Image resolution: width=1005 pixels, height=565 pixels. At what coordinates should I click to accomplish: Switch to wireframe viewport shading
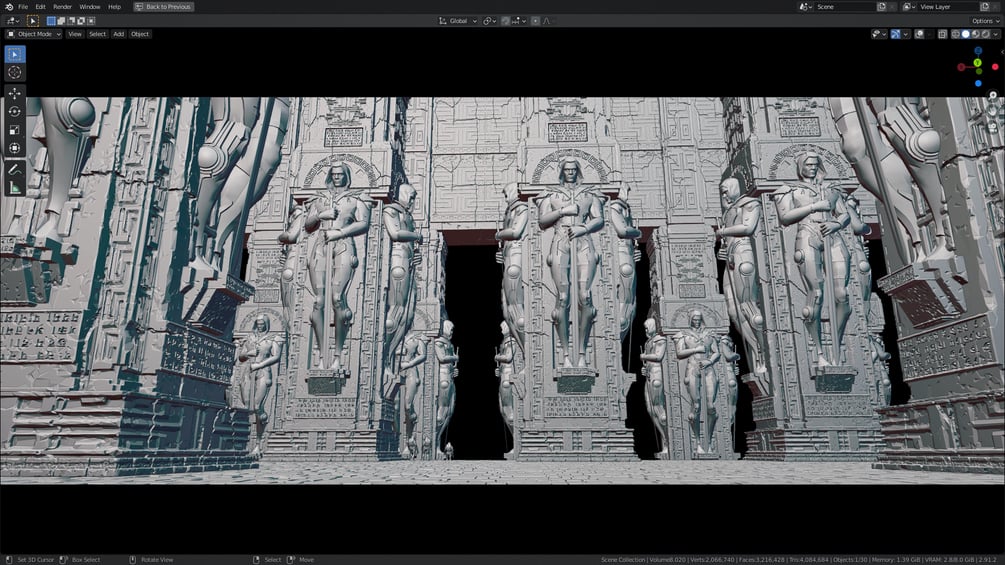pos(956,34)
